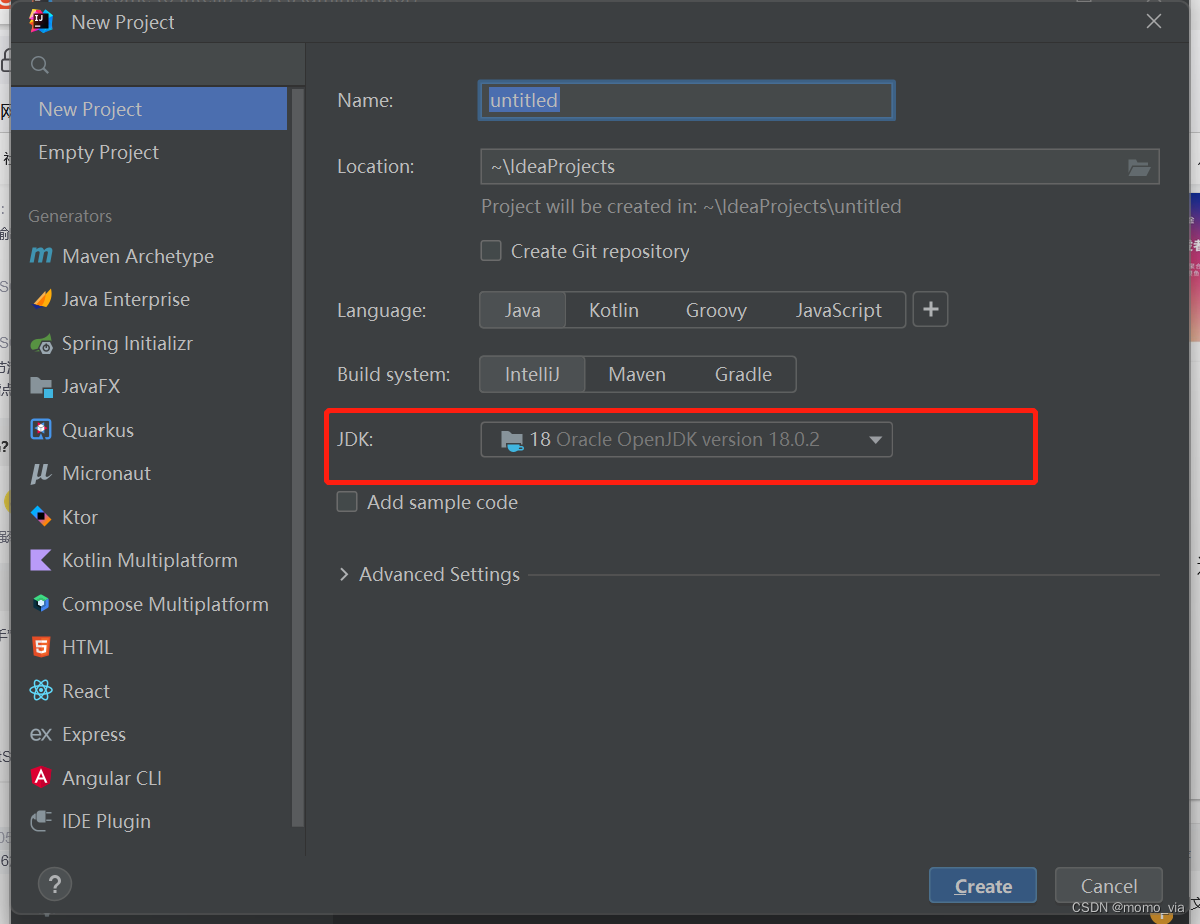
Task: Click the help question mark button
Action: [x=55, y=884]
